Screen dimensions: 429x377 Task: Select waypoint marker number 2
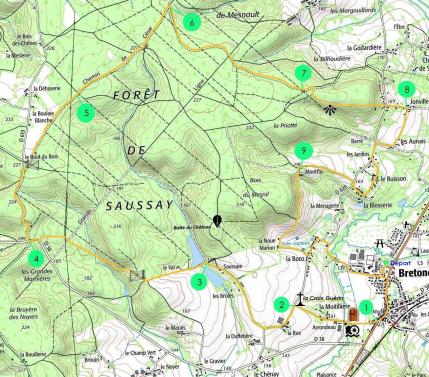point(282,305)
